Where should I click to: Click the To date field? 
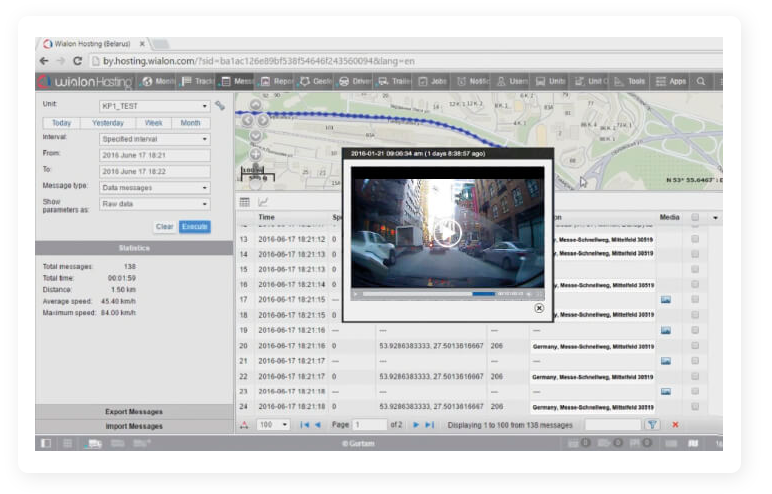(x=155, y=172)
